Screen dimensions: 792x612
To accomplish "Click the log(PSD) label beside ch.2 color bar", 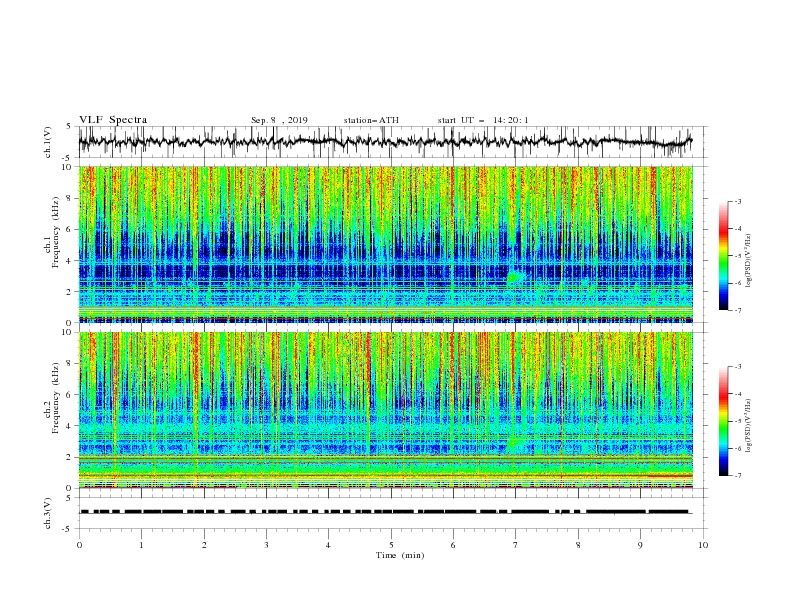I will pyautogui.click(x=748, y=426).
